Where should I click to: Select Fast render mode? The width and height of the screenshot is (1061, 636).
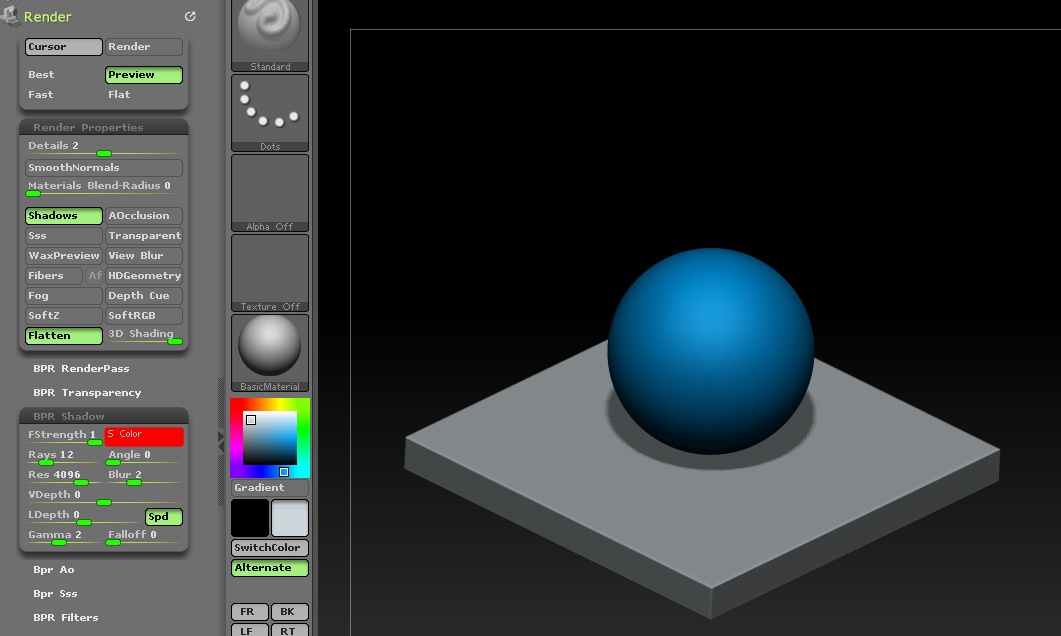(x=64, y=95)
